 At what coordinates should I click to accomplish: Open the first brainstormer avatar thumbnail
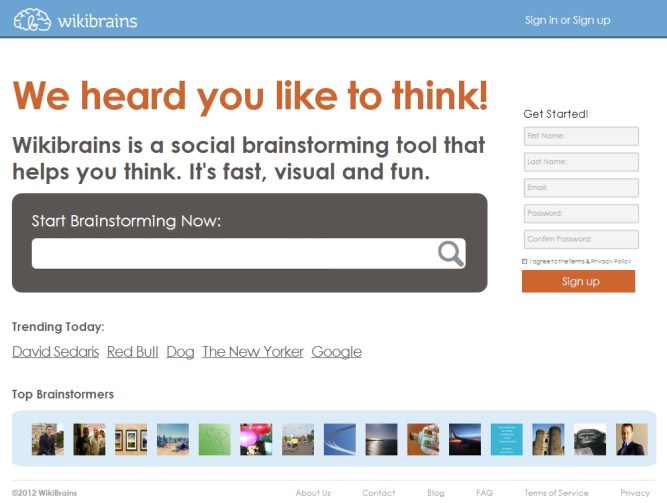[48, 439]
